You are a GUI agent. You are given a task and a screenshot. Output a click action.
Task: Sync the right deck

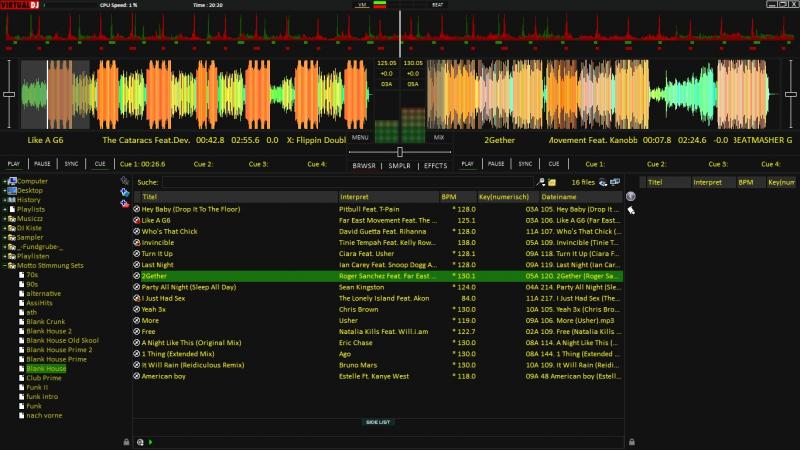tap(525, 164)
